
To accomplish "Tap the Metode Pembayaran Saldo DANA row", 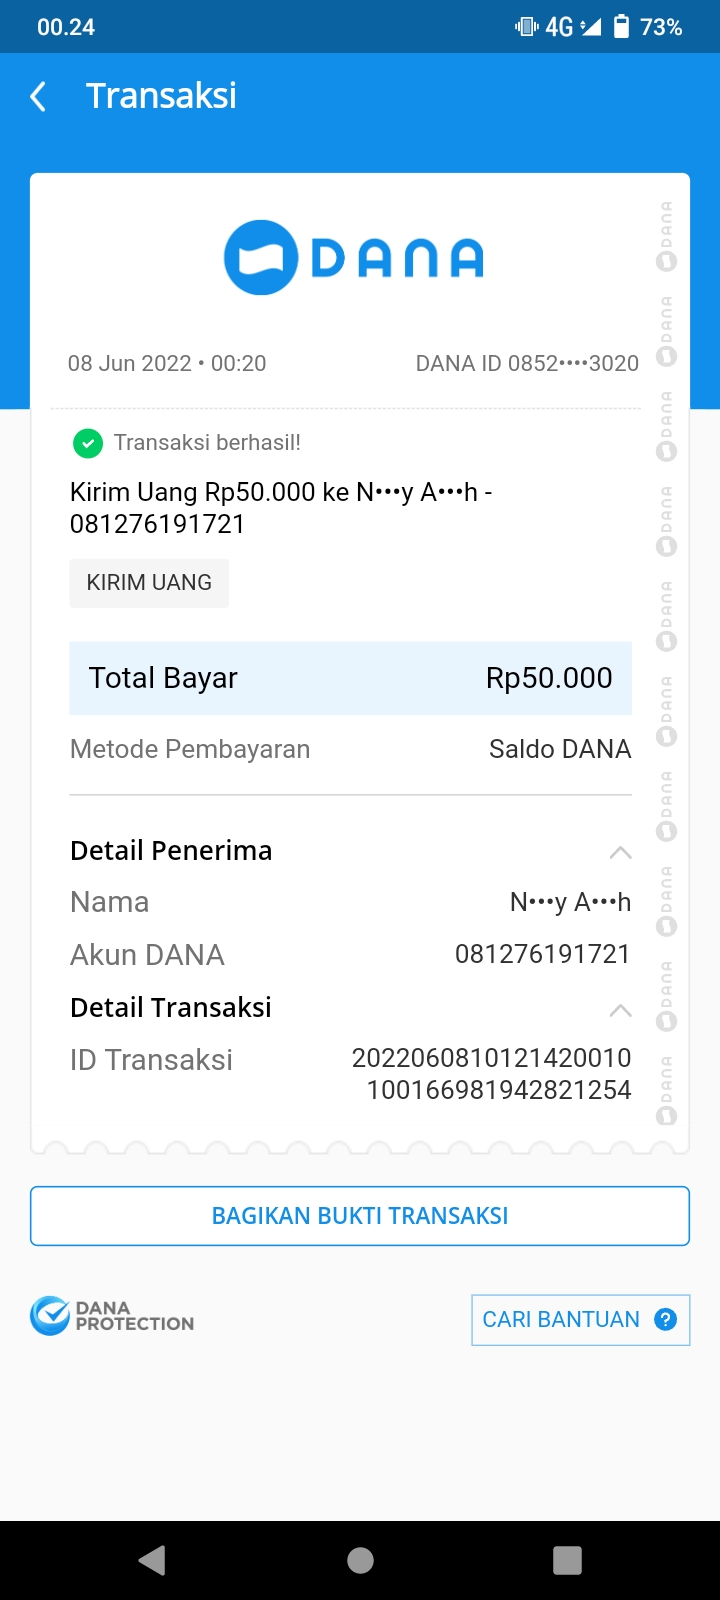I will (350, 749).
